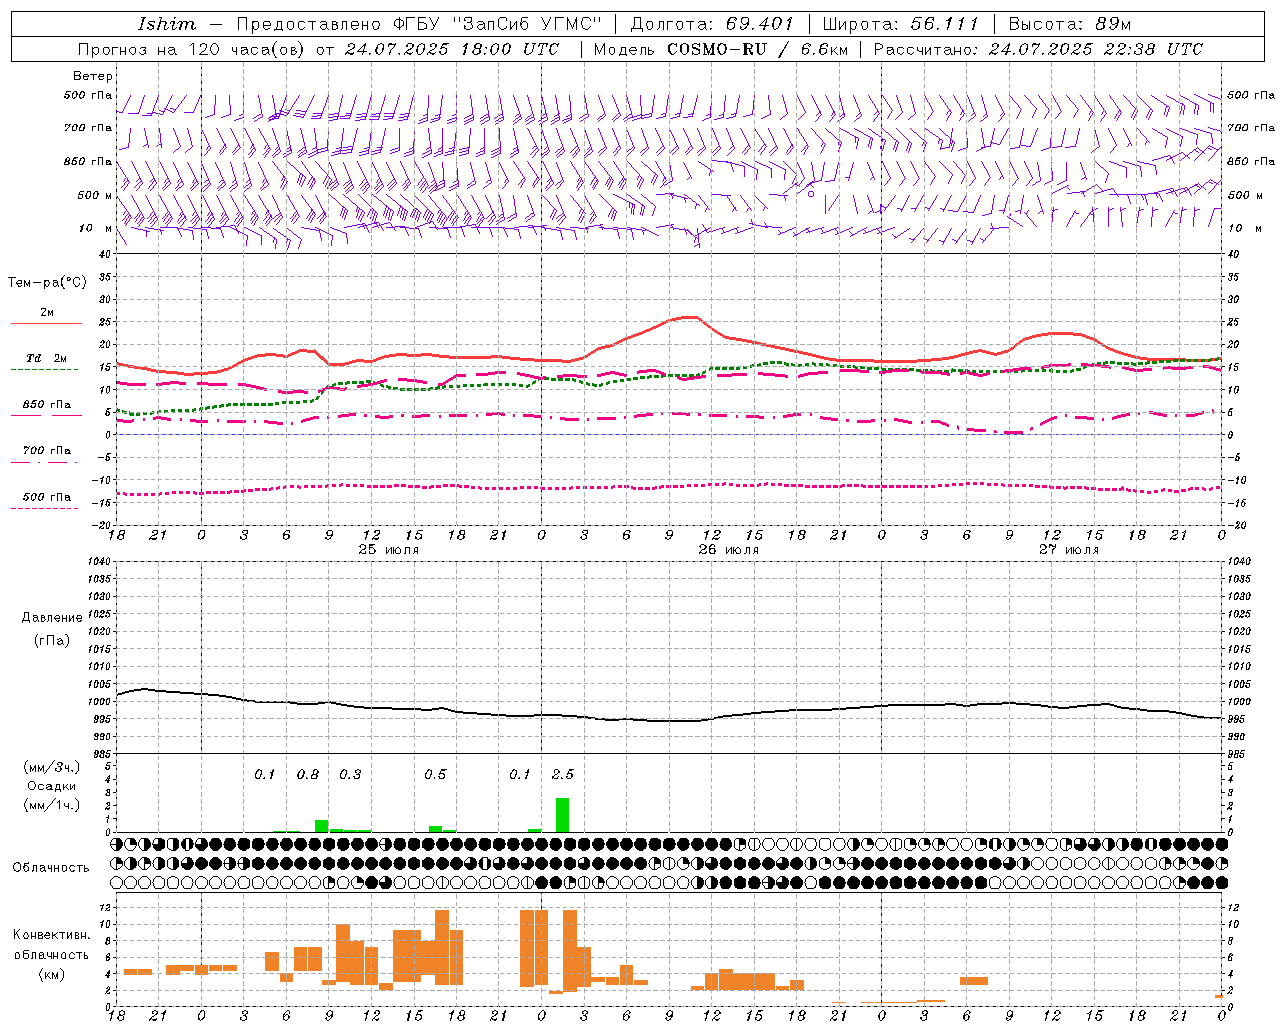Image resolution: width=1280 pixels, height=1024 pixels.
Task: Click the 25 июля date label
Action: (389, 550)
